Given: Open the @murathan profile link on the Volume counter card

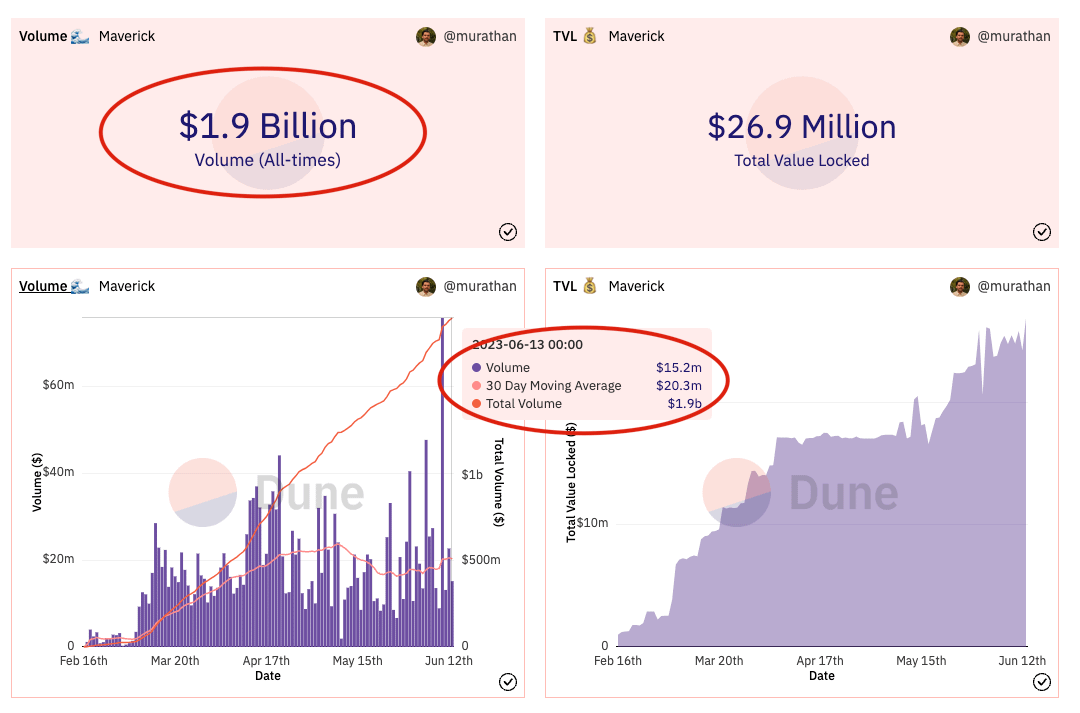Looking at the screenshot, I should [480, 36].
